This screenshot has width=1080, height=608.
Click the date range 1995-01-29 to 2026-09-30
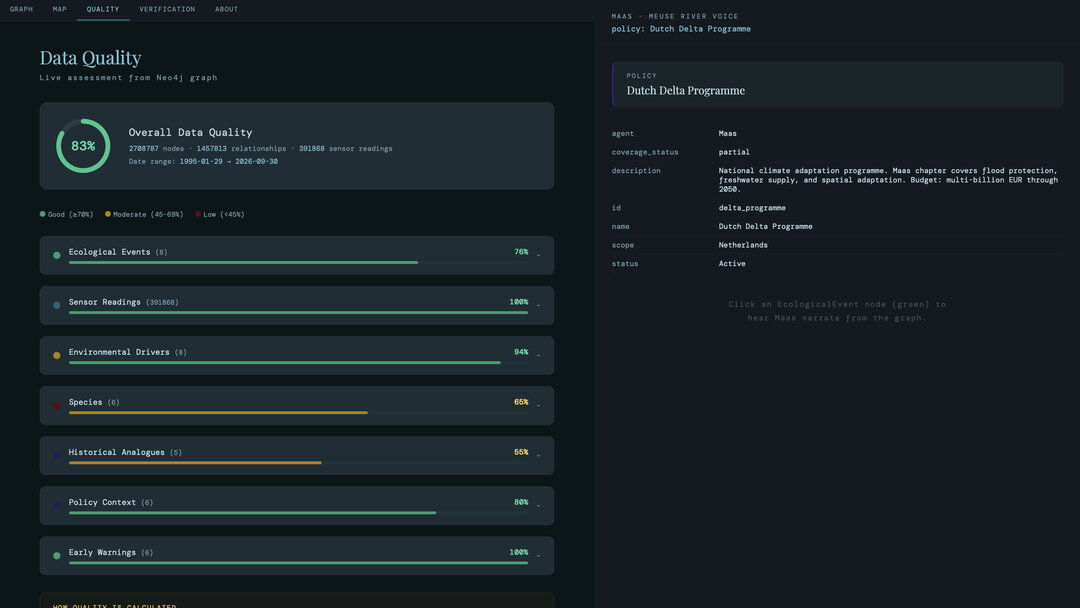229,162
